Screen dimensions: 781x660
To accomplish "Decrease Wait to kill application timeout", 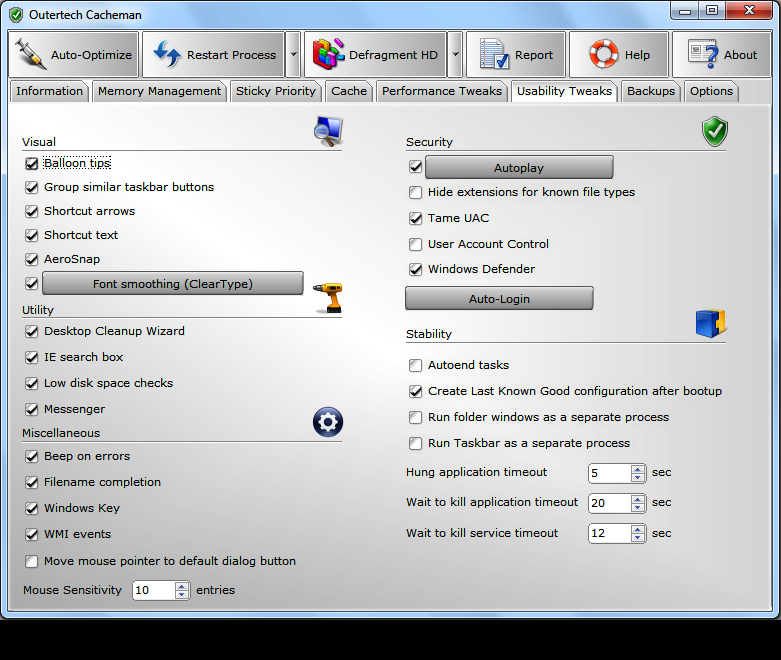I will [638, 507].
